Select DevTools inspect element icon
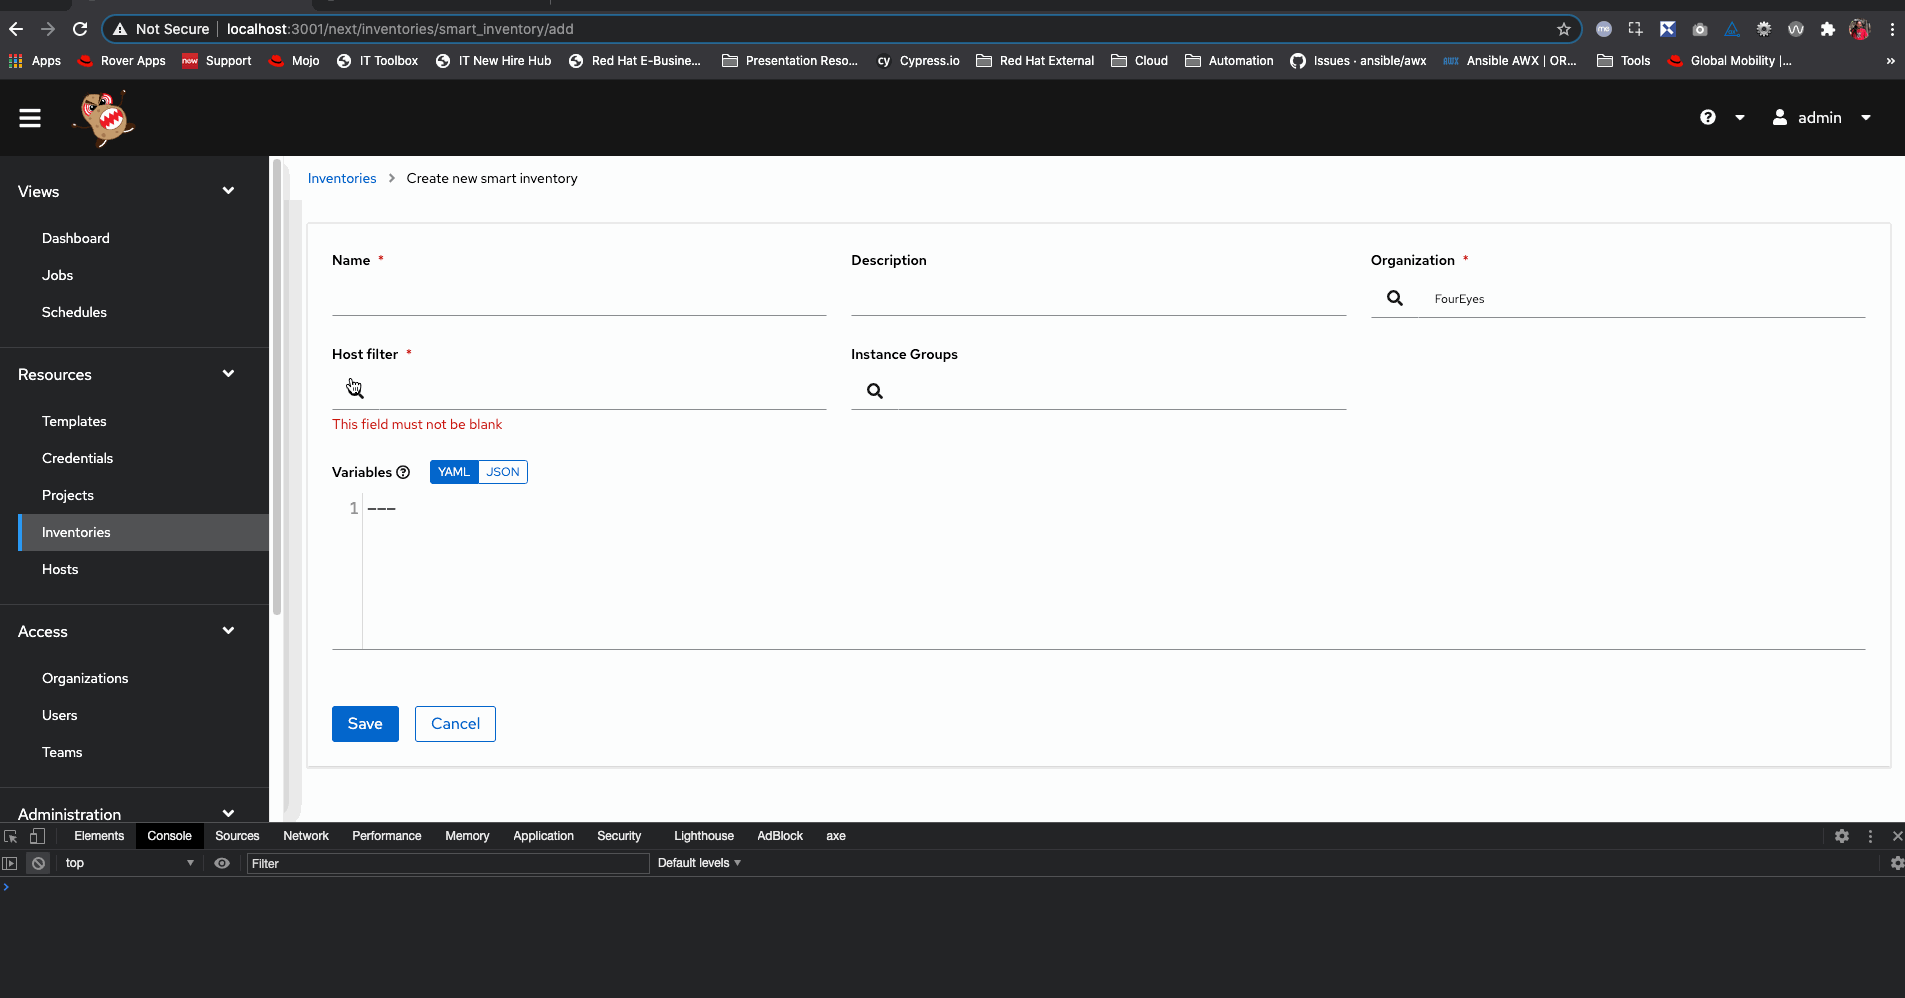 tap(11, 836)
